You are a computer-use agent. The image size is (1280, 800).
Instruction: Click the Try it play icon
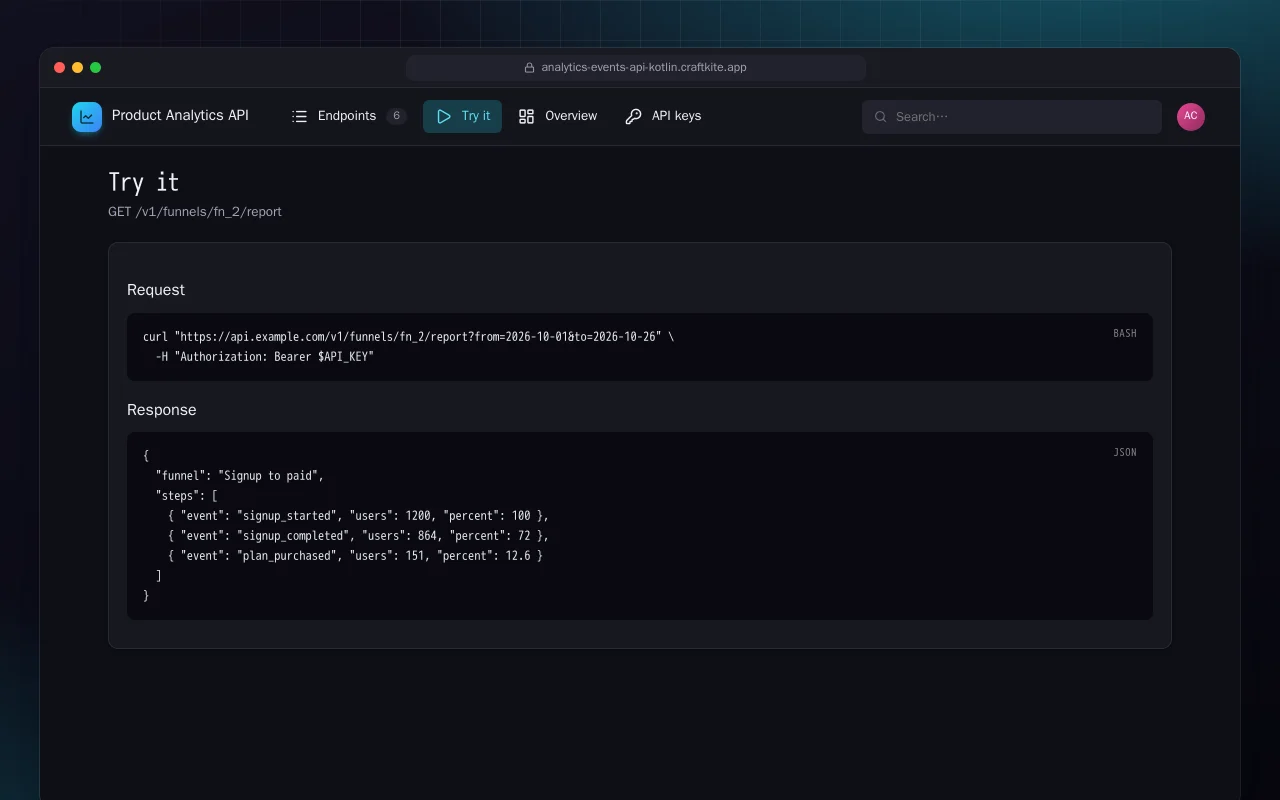click(x=444, y=116)
